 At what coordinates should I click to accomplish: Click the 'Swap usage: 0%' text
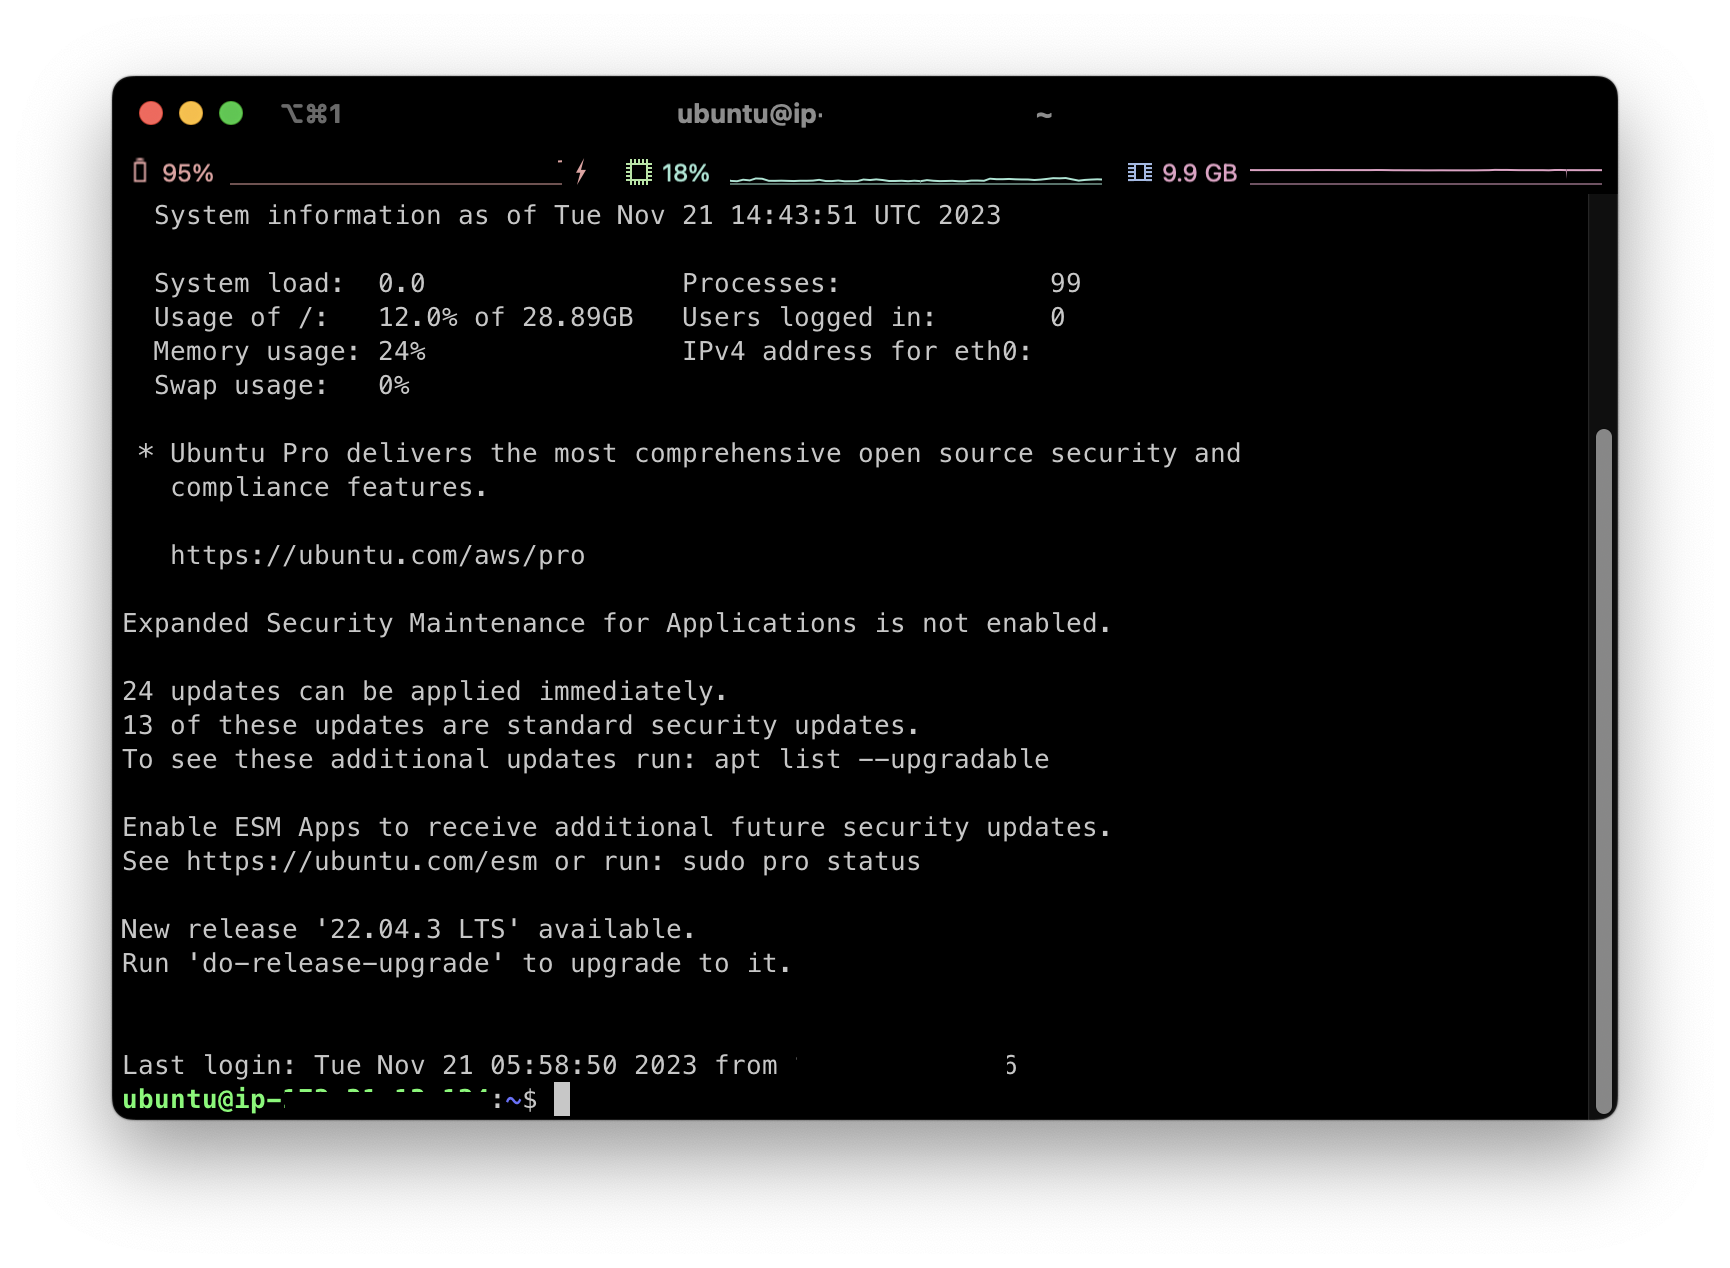281,385
